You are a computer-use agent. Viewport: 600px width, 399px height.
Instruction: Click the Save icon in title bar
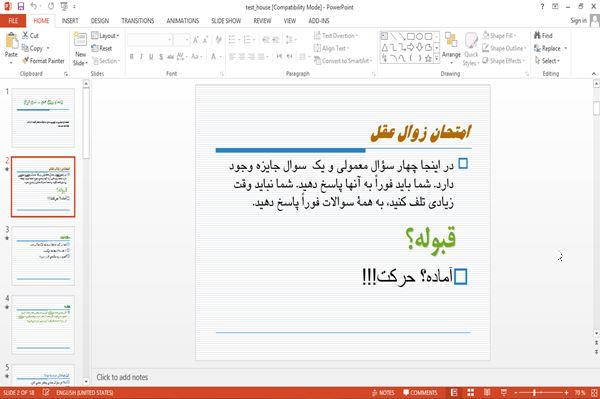click(21, 7)
